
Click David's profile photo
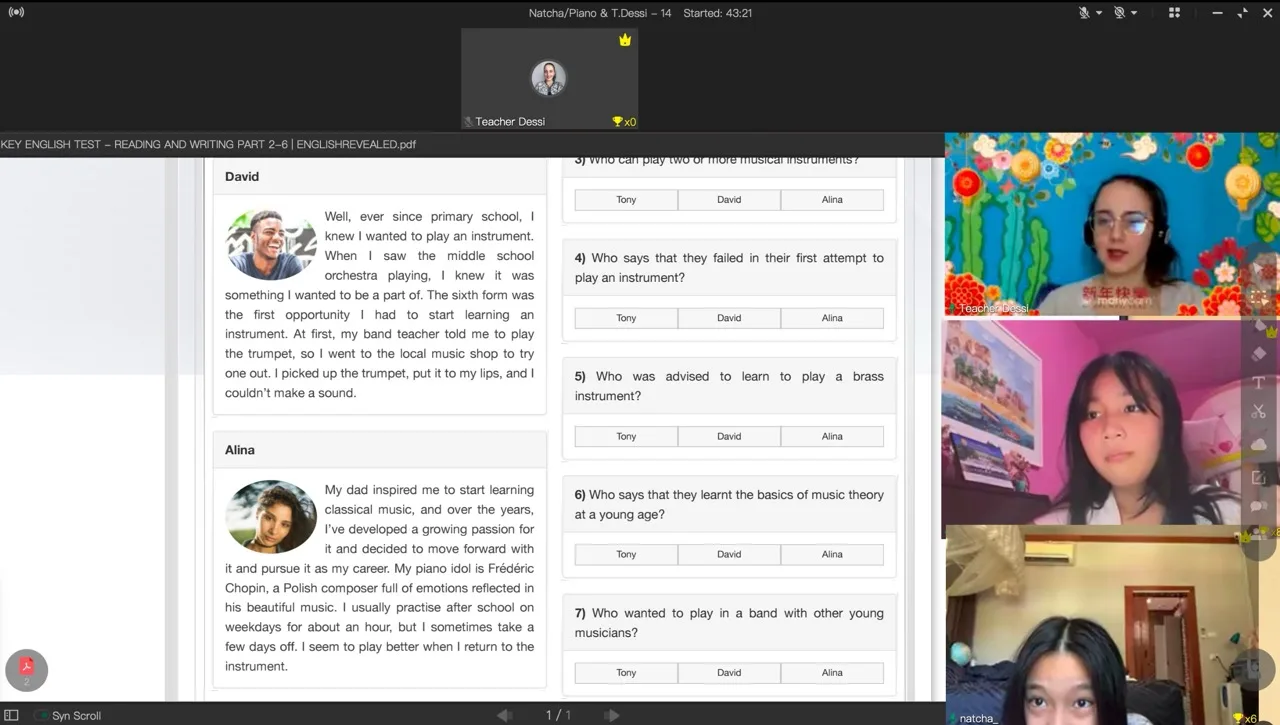point(271,245)
